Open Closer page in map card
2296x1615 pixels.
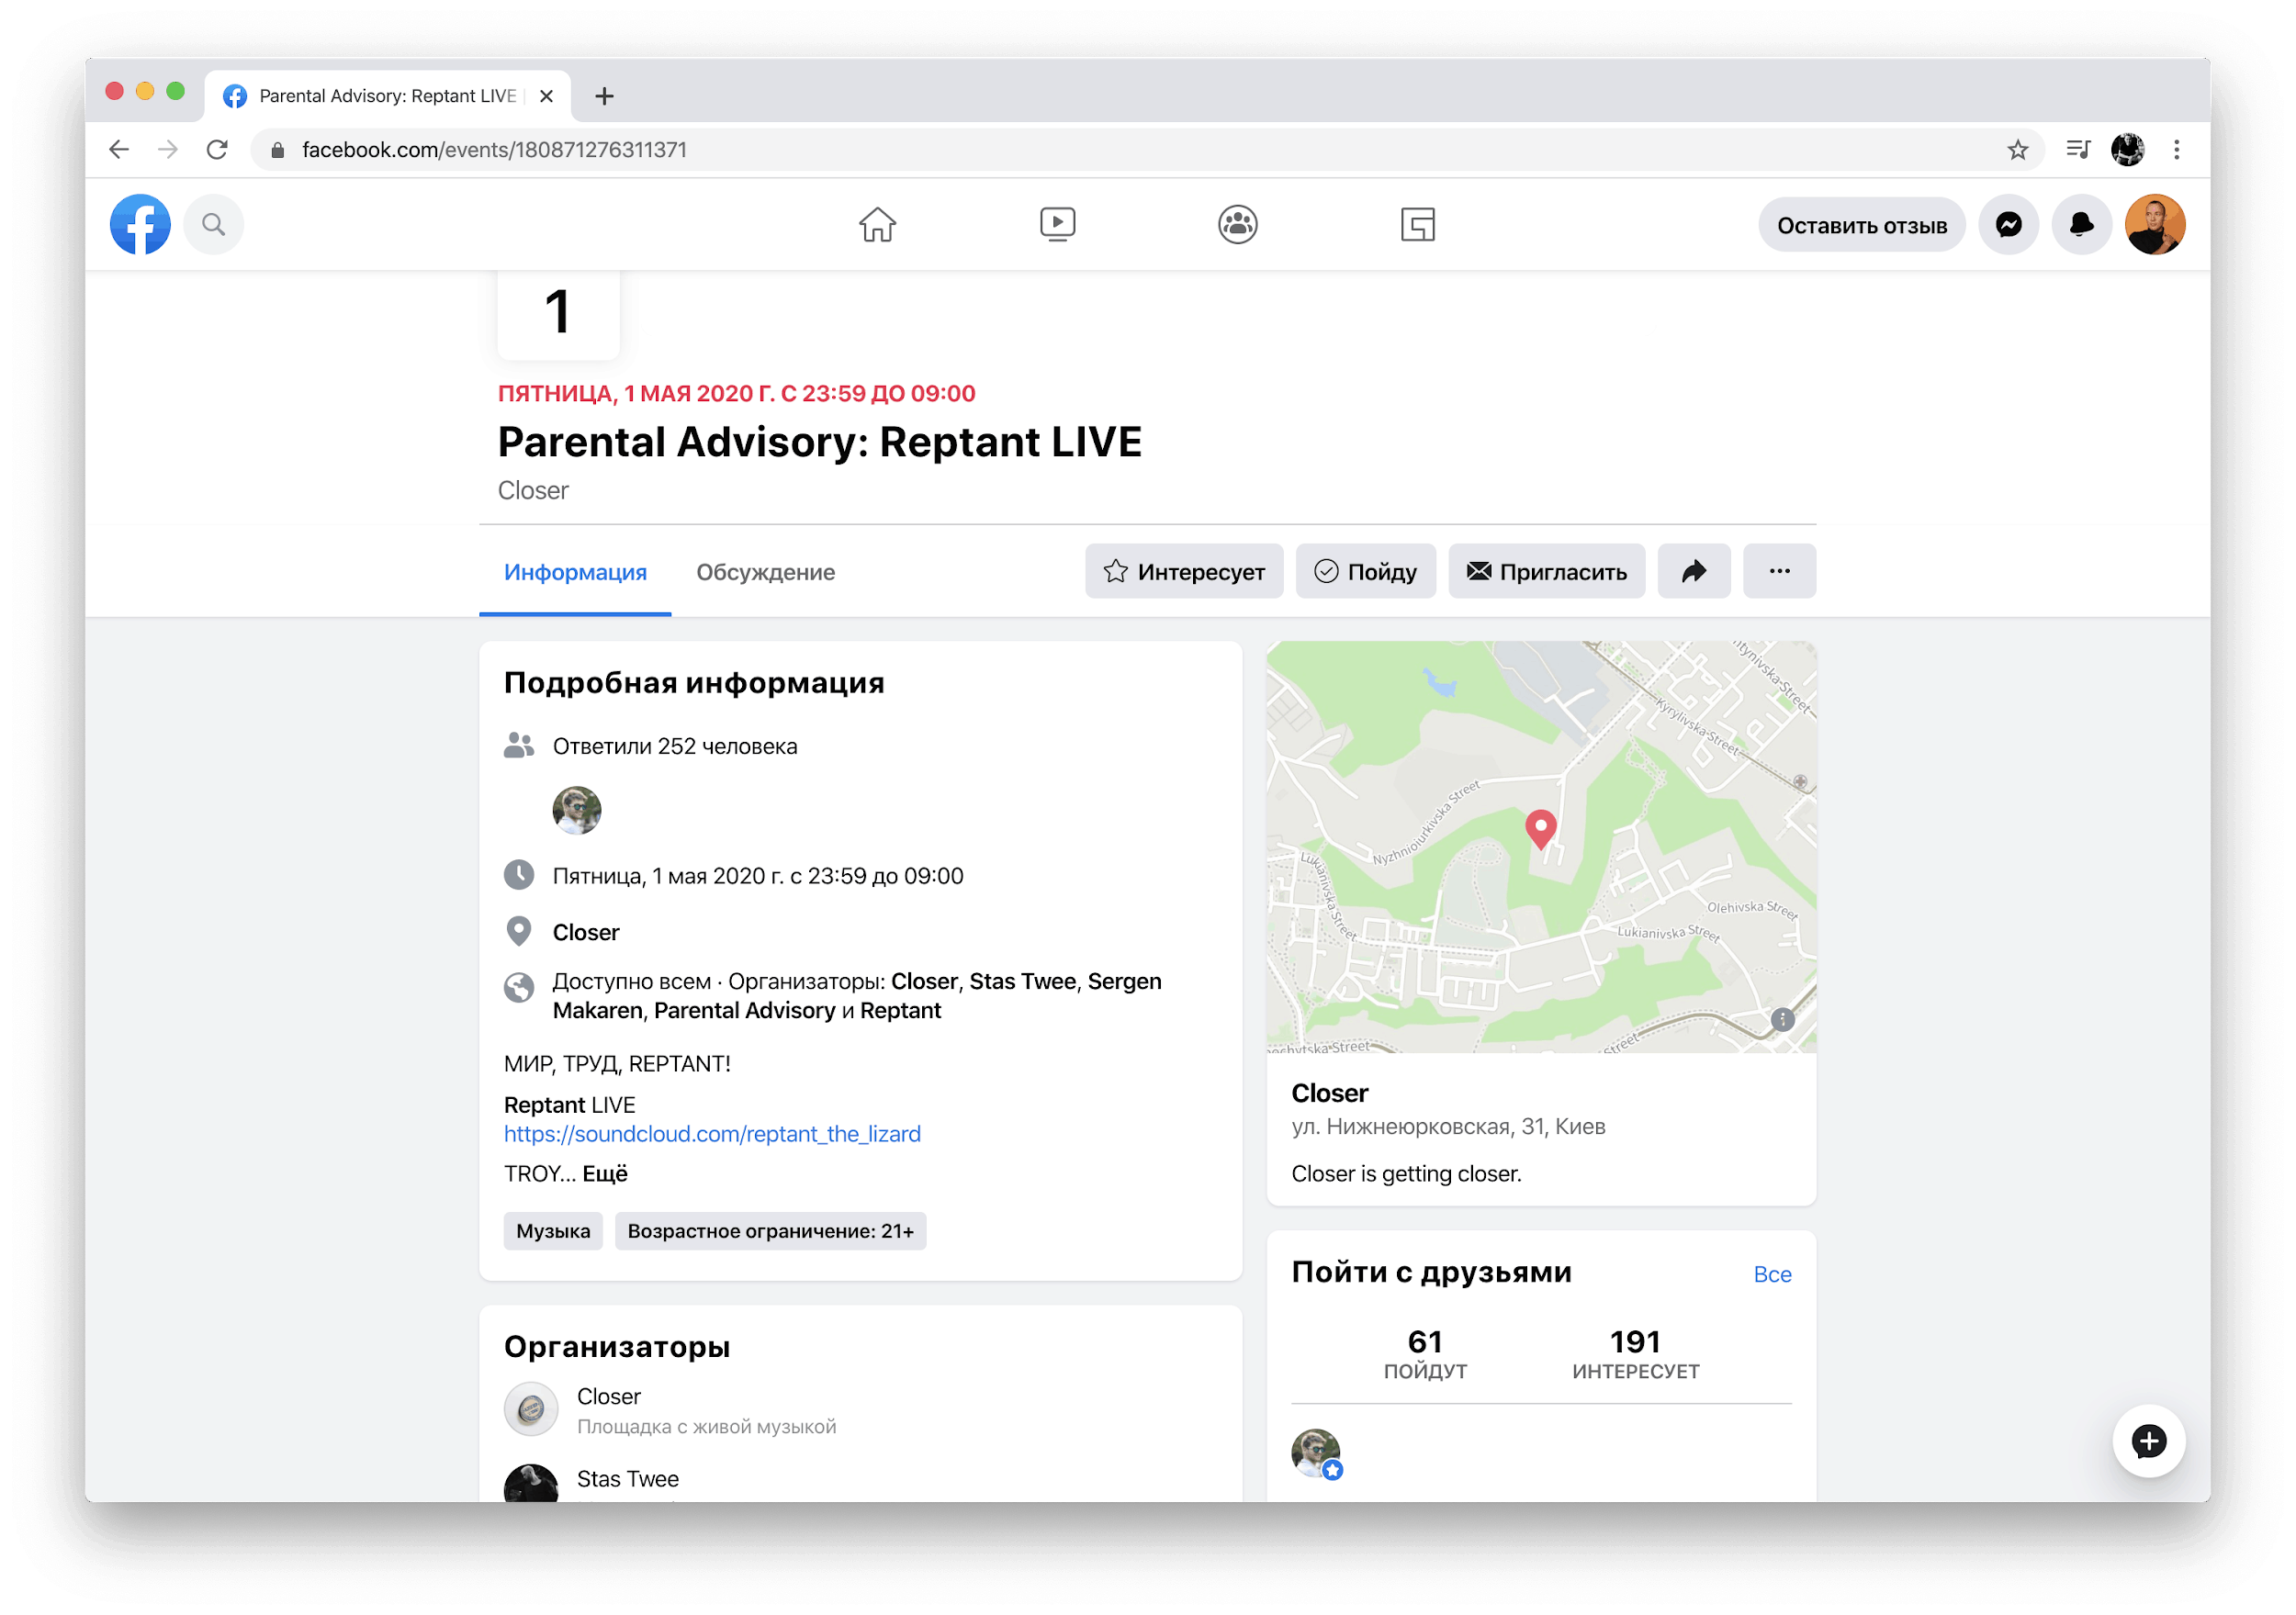pyautogui.click(x=1329, y=1093)
